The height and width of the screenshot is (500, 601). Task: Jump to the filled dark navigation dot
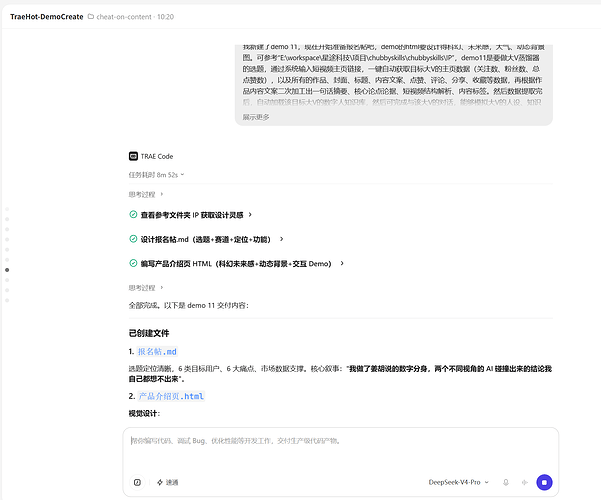(7, 270)
